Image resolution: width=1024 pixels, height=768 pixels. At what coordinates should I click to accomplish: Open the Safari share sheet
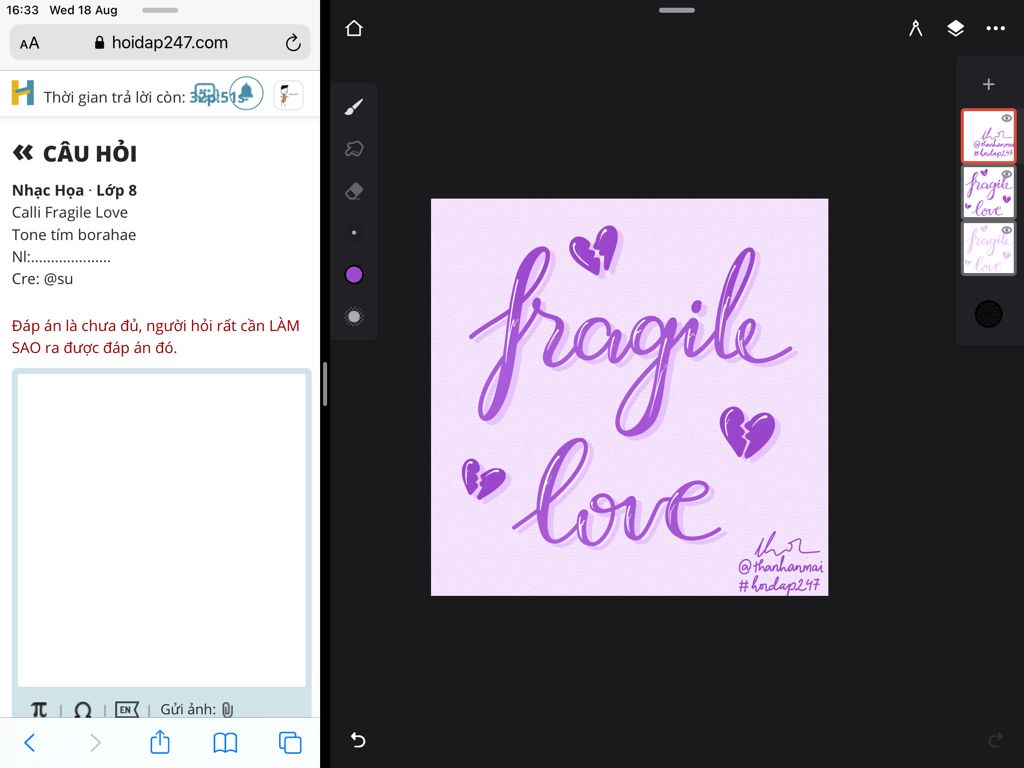click(x=160, y=741)
